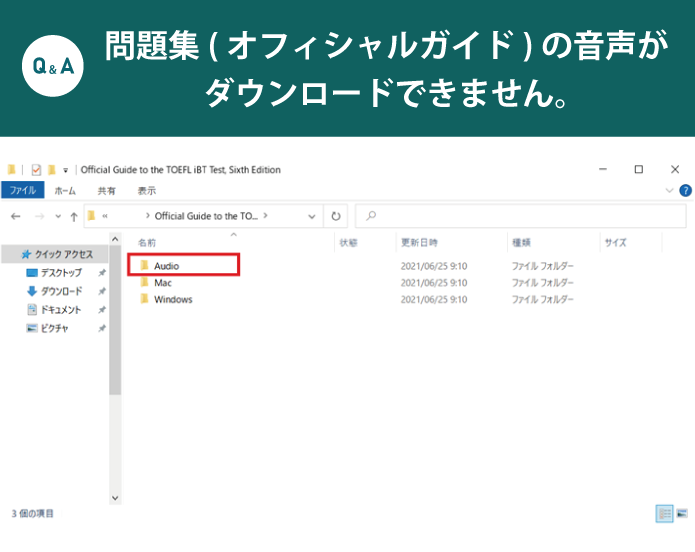Select the ダウンロード arrow icon
The width and height of the screenshot is (695, 552).
32,291
